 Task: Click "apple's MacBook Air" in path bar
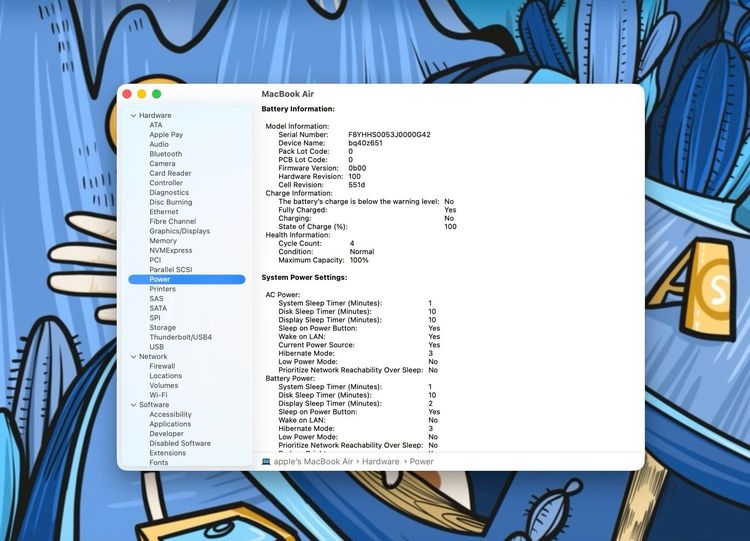(314, 462)
